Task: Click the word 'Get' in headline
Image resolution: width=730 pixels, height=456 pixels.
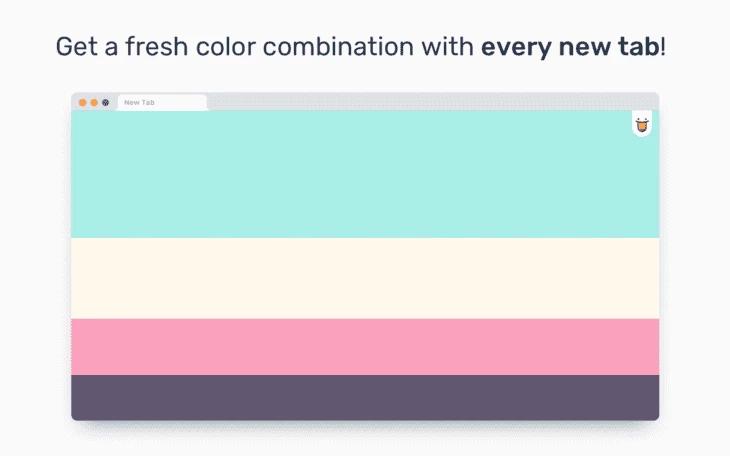Action: pos(75,48)
